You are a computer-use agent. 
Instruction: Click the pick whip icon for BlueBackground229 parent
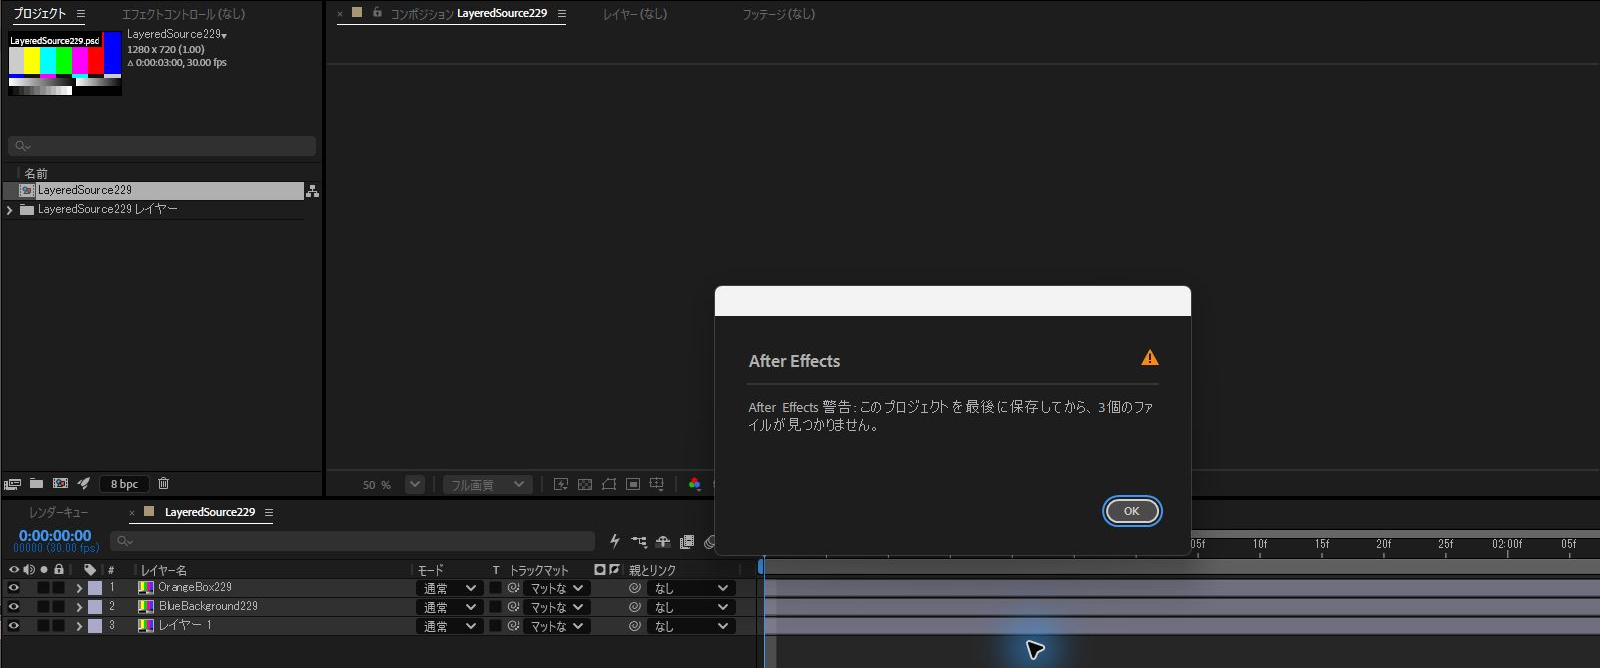tap(634, 607)
